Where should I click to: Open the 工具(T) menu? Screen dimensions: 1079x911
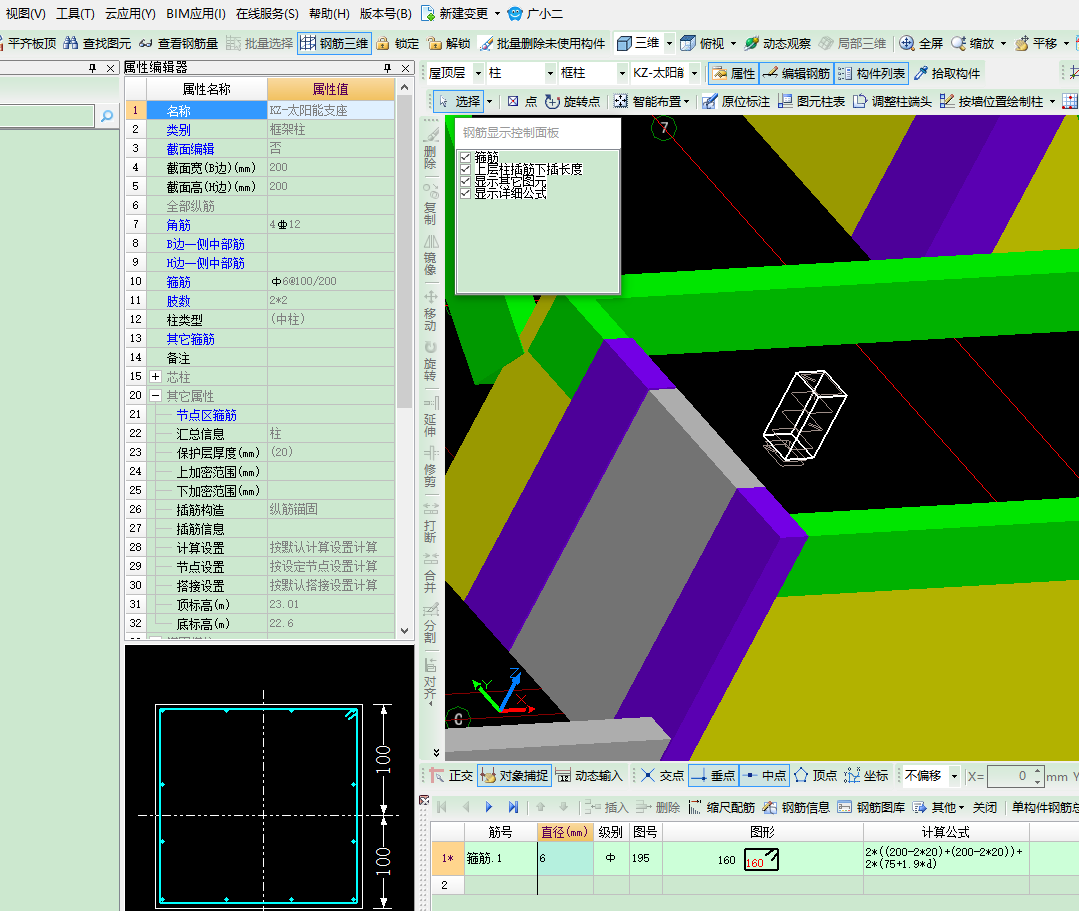click(75, 14)
